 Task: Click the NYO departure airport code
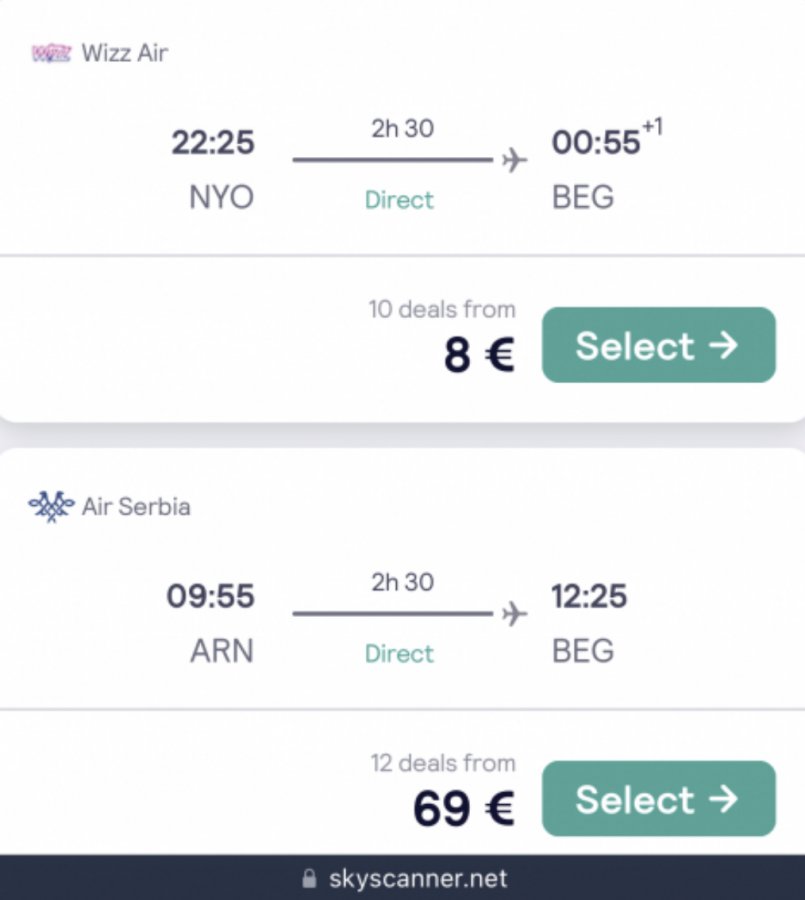221,197
